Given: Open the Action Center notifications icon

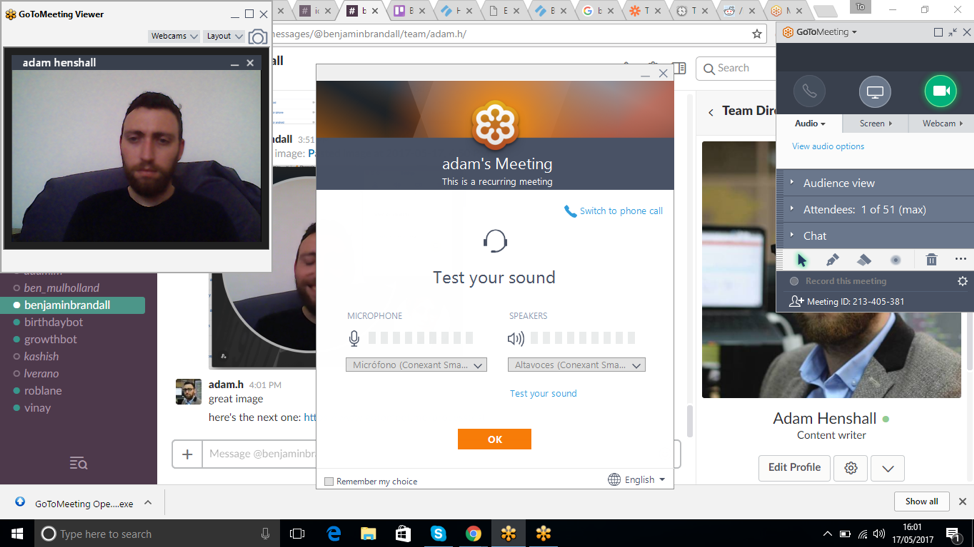Looking at the screenshot, I should (x=953, y=533).
